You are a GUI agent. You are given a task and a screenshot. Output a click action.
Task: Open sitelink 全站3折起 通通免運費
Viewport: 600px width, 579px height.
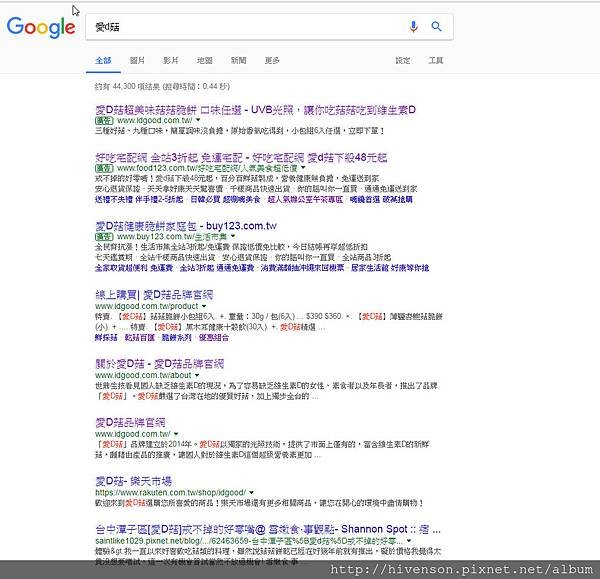(217, 268)
